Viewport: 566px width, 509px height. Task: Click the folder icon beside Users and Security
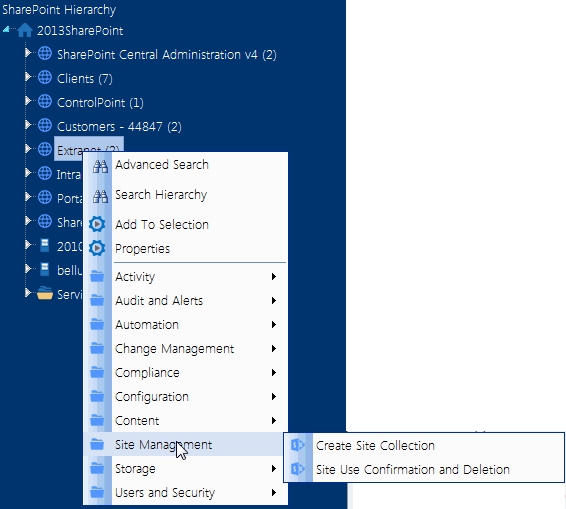coord(97,492)
